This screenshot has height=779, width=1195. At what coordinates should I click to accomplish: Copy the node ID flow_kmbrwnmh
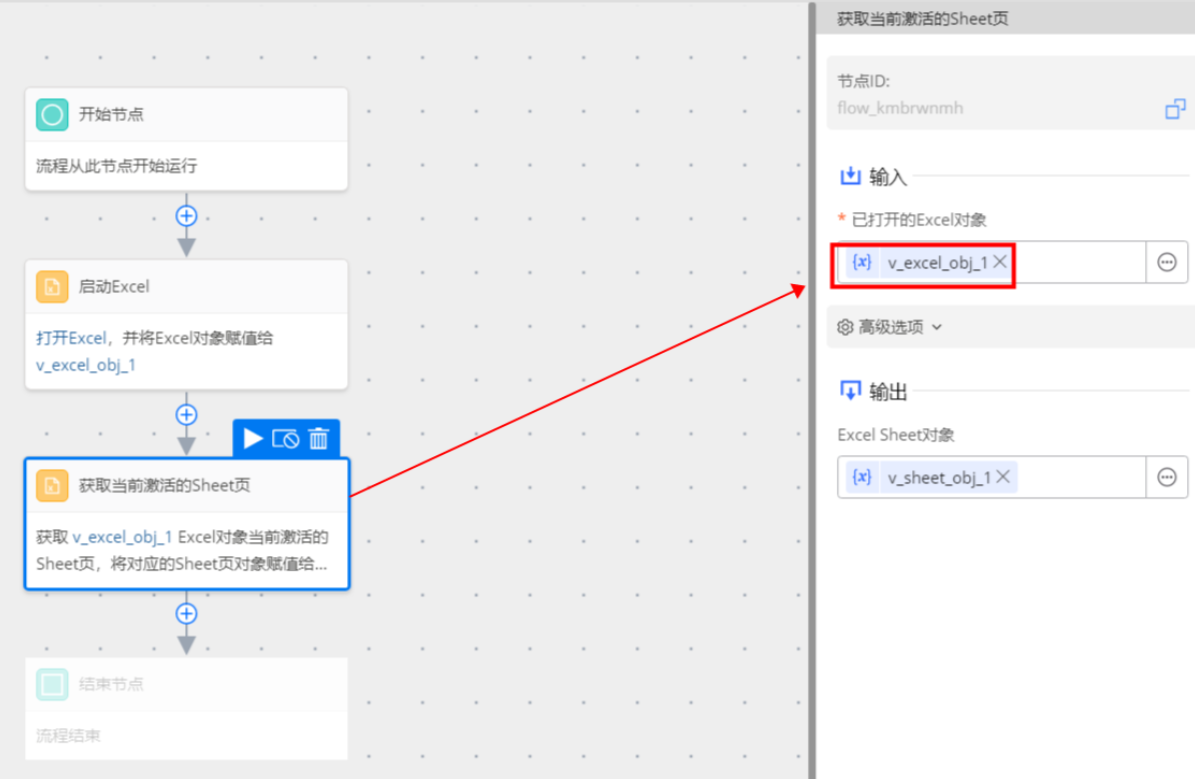point(1175,109)
